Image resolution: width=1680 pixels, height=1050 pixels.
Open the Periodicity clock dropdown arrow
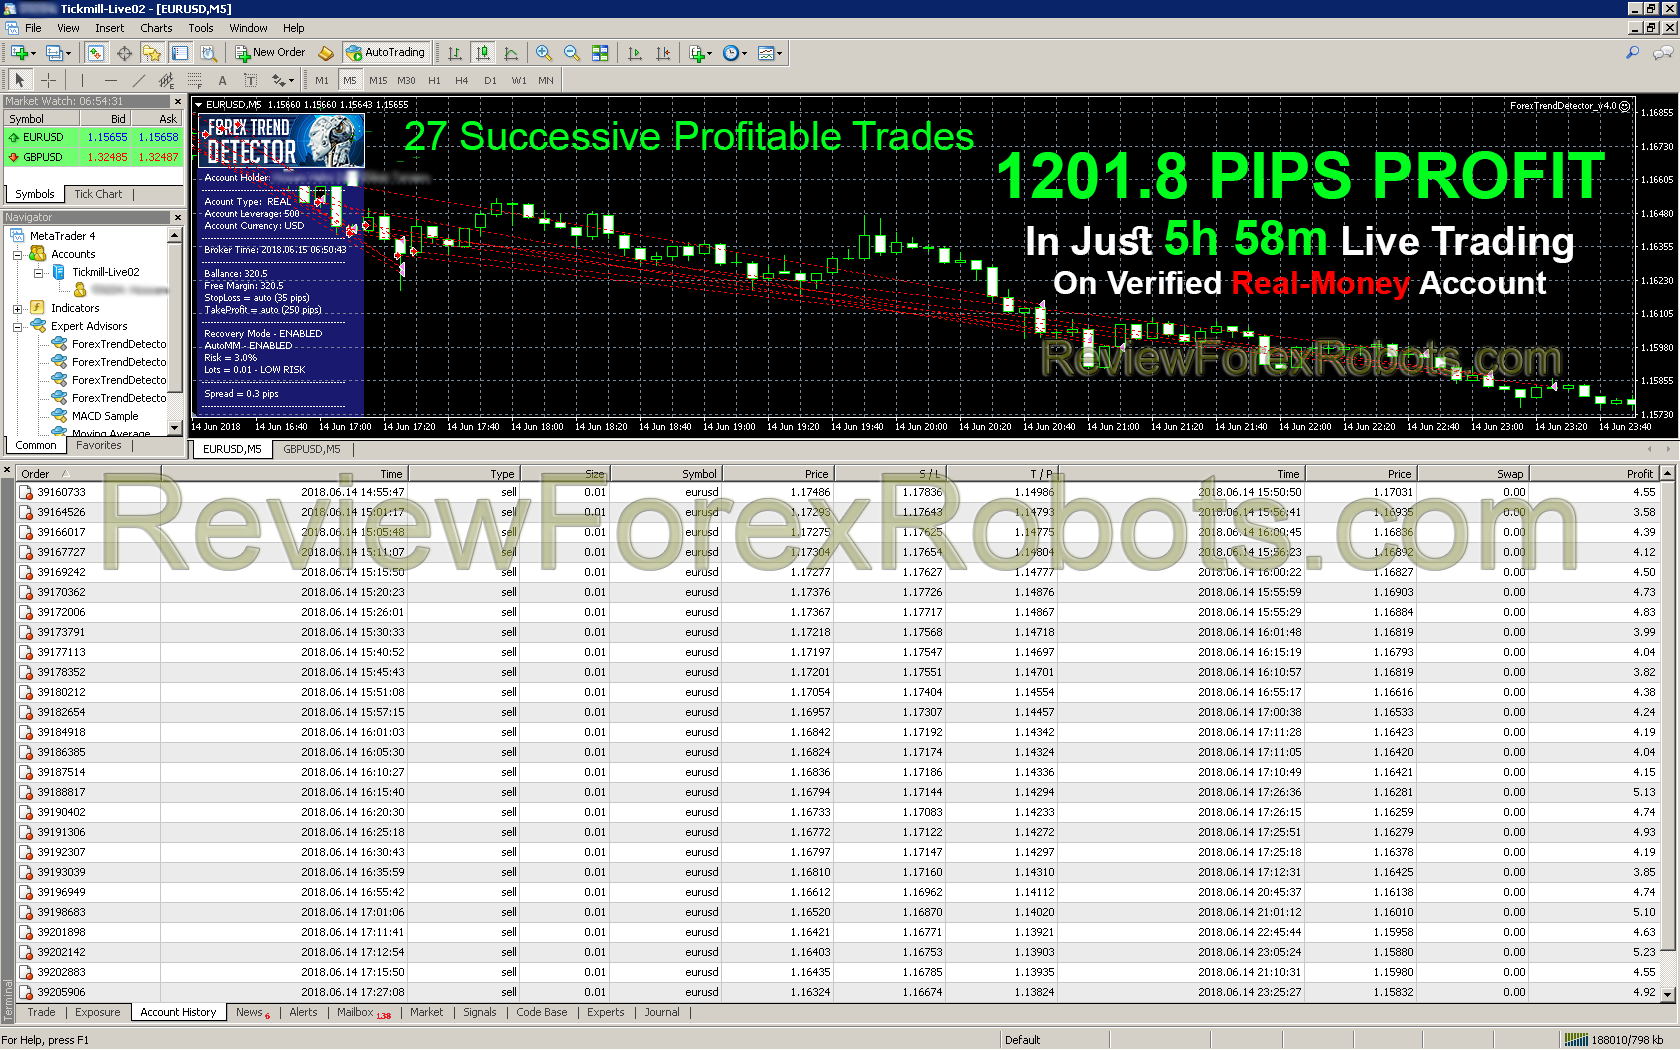pyautogui.click(x=744, y=53)
